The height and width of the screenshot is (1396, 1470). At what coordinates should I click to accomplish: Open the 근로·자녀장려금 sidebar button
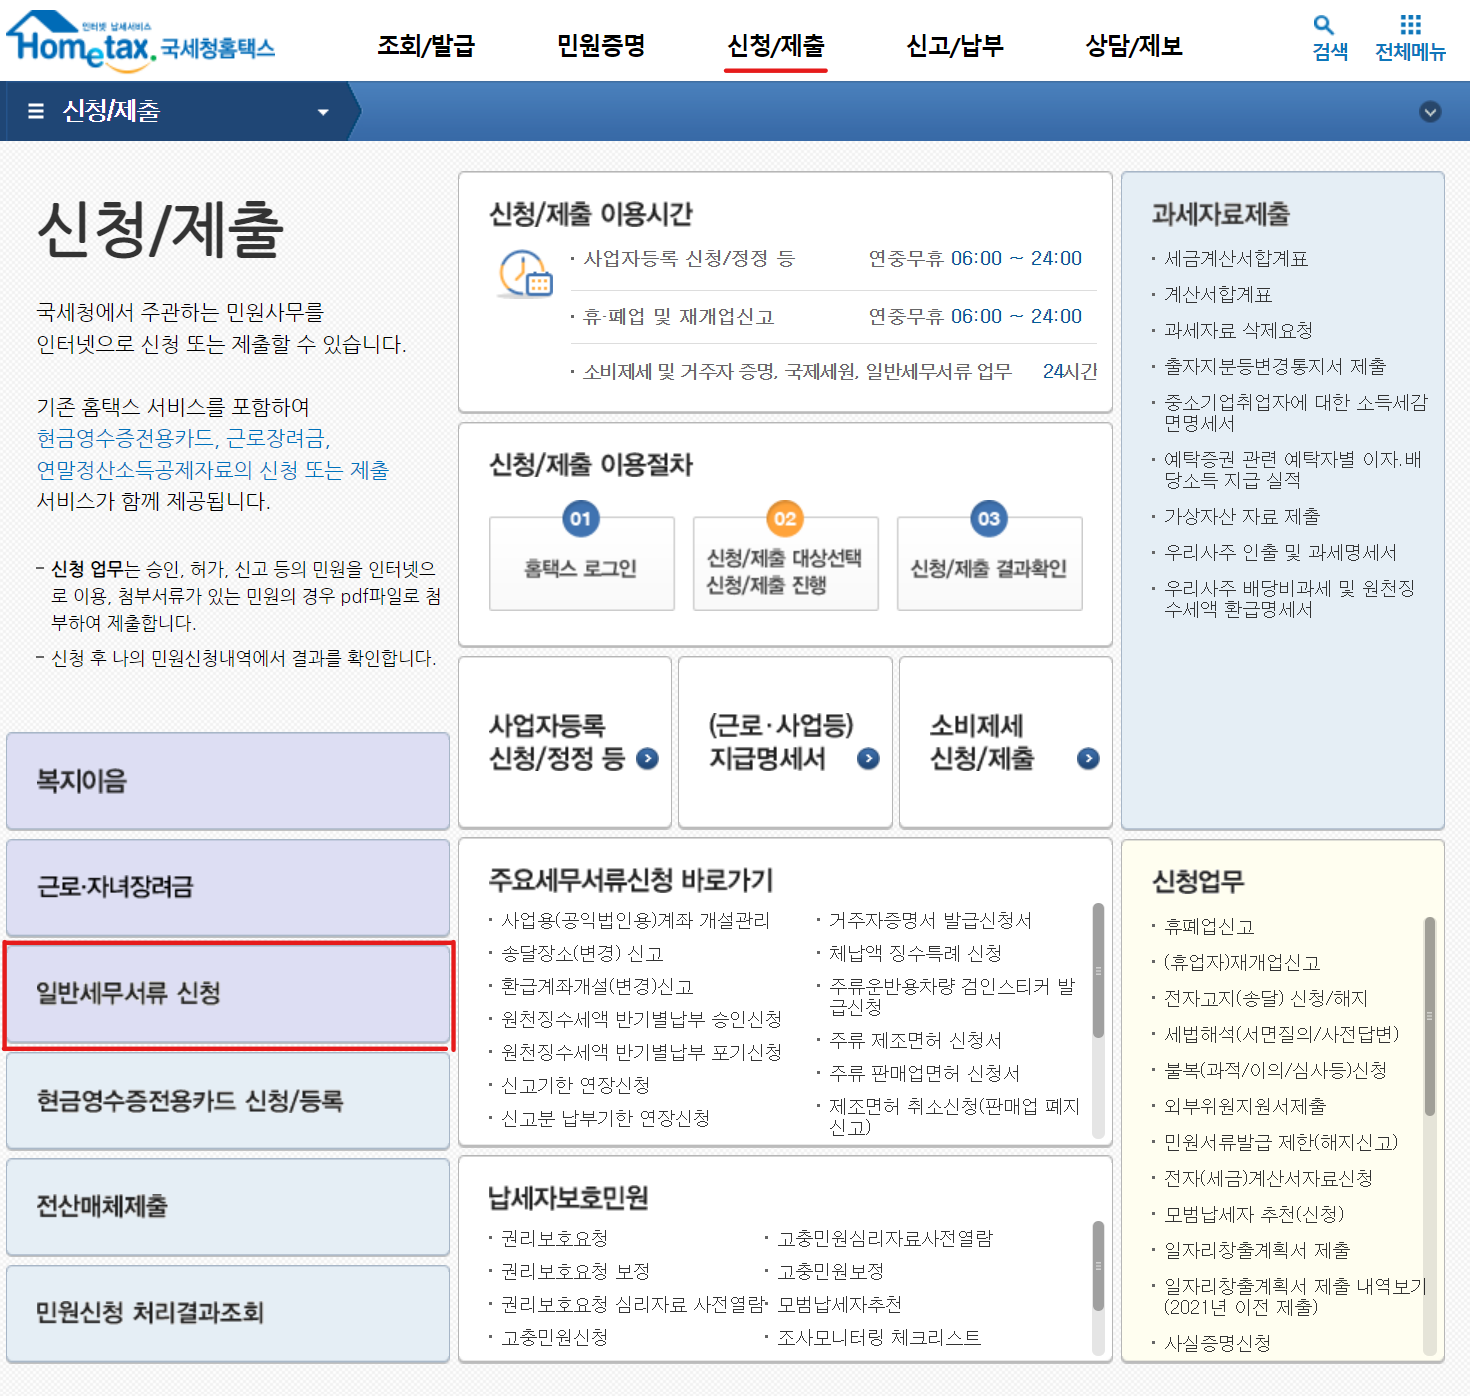(228, 887)
